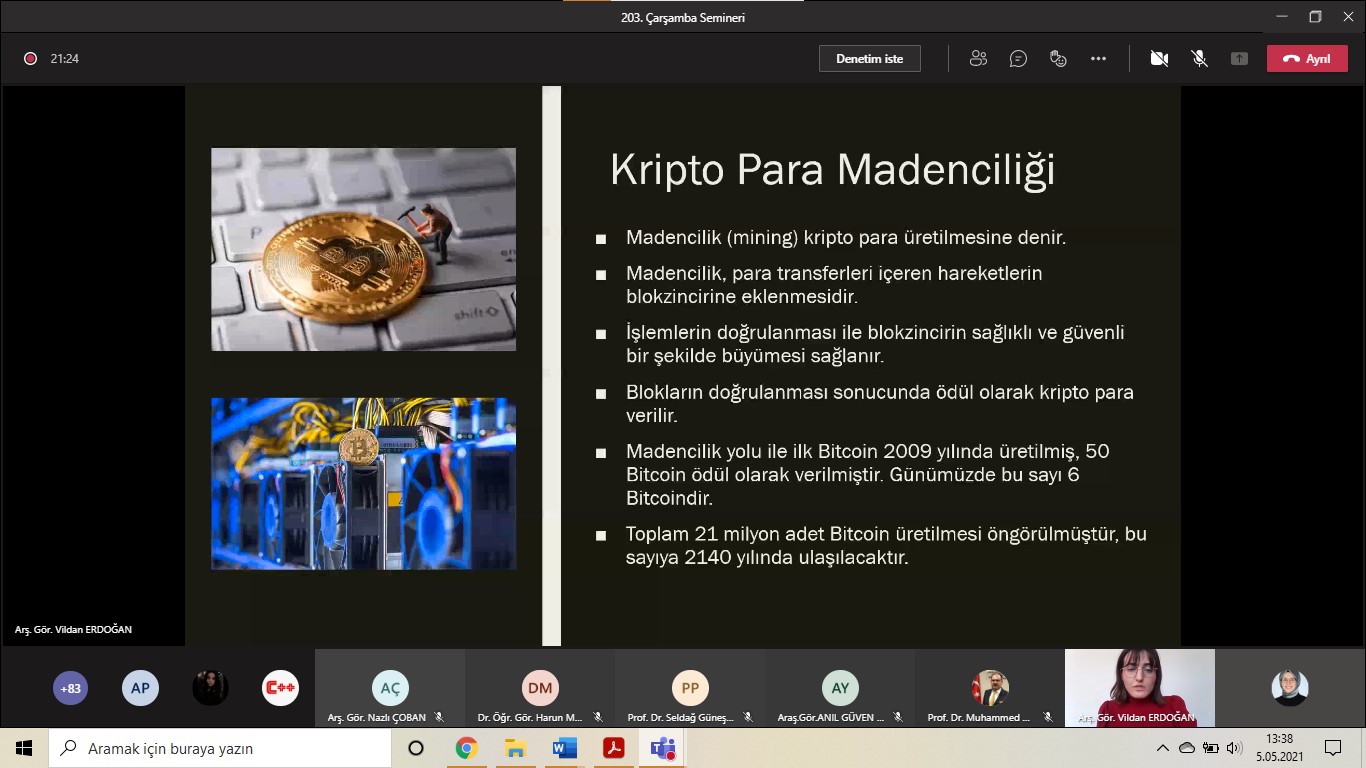The image size is (1366, 768).
Task: Open Microsoft Teams from the taskbar
Action: pyautogui.click(x=663, y=748)
